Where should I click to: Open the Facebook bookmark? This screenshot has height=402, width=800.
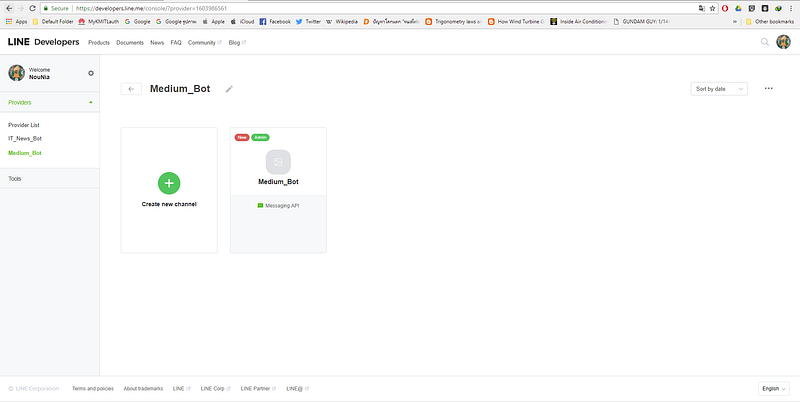click(x=275, y=21)
